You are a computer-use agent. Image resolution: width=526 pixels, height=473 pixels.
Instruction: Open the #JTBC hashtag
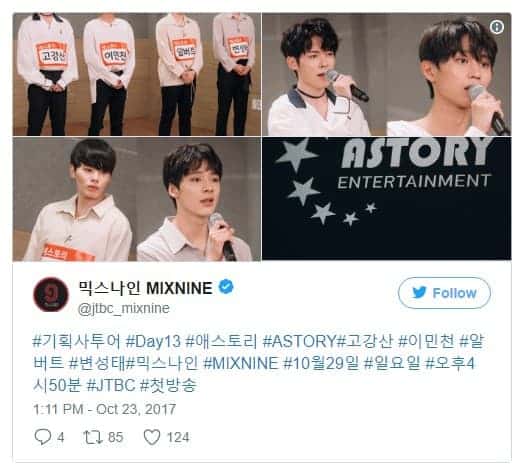111,385
